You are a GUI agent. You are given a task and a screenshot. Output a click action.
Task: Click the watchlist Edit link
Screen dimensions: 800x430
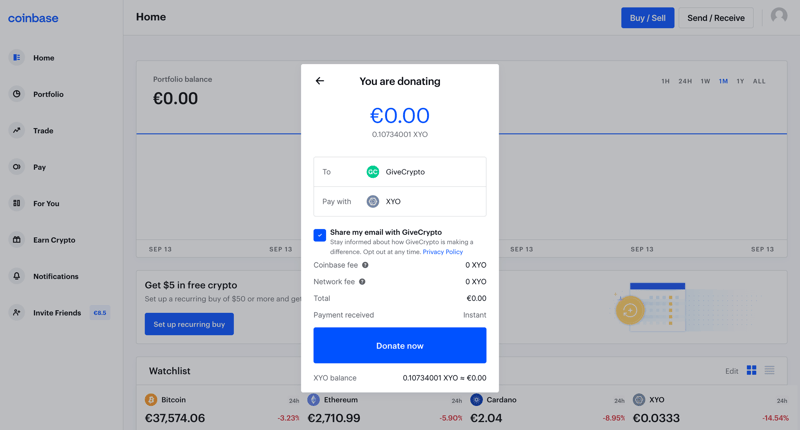(x=732, y=371)
